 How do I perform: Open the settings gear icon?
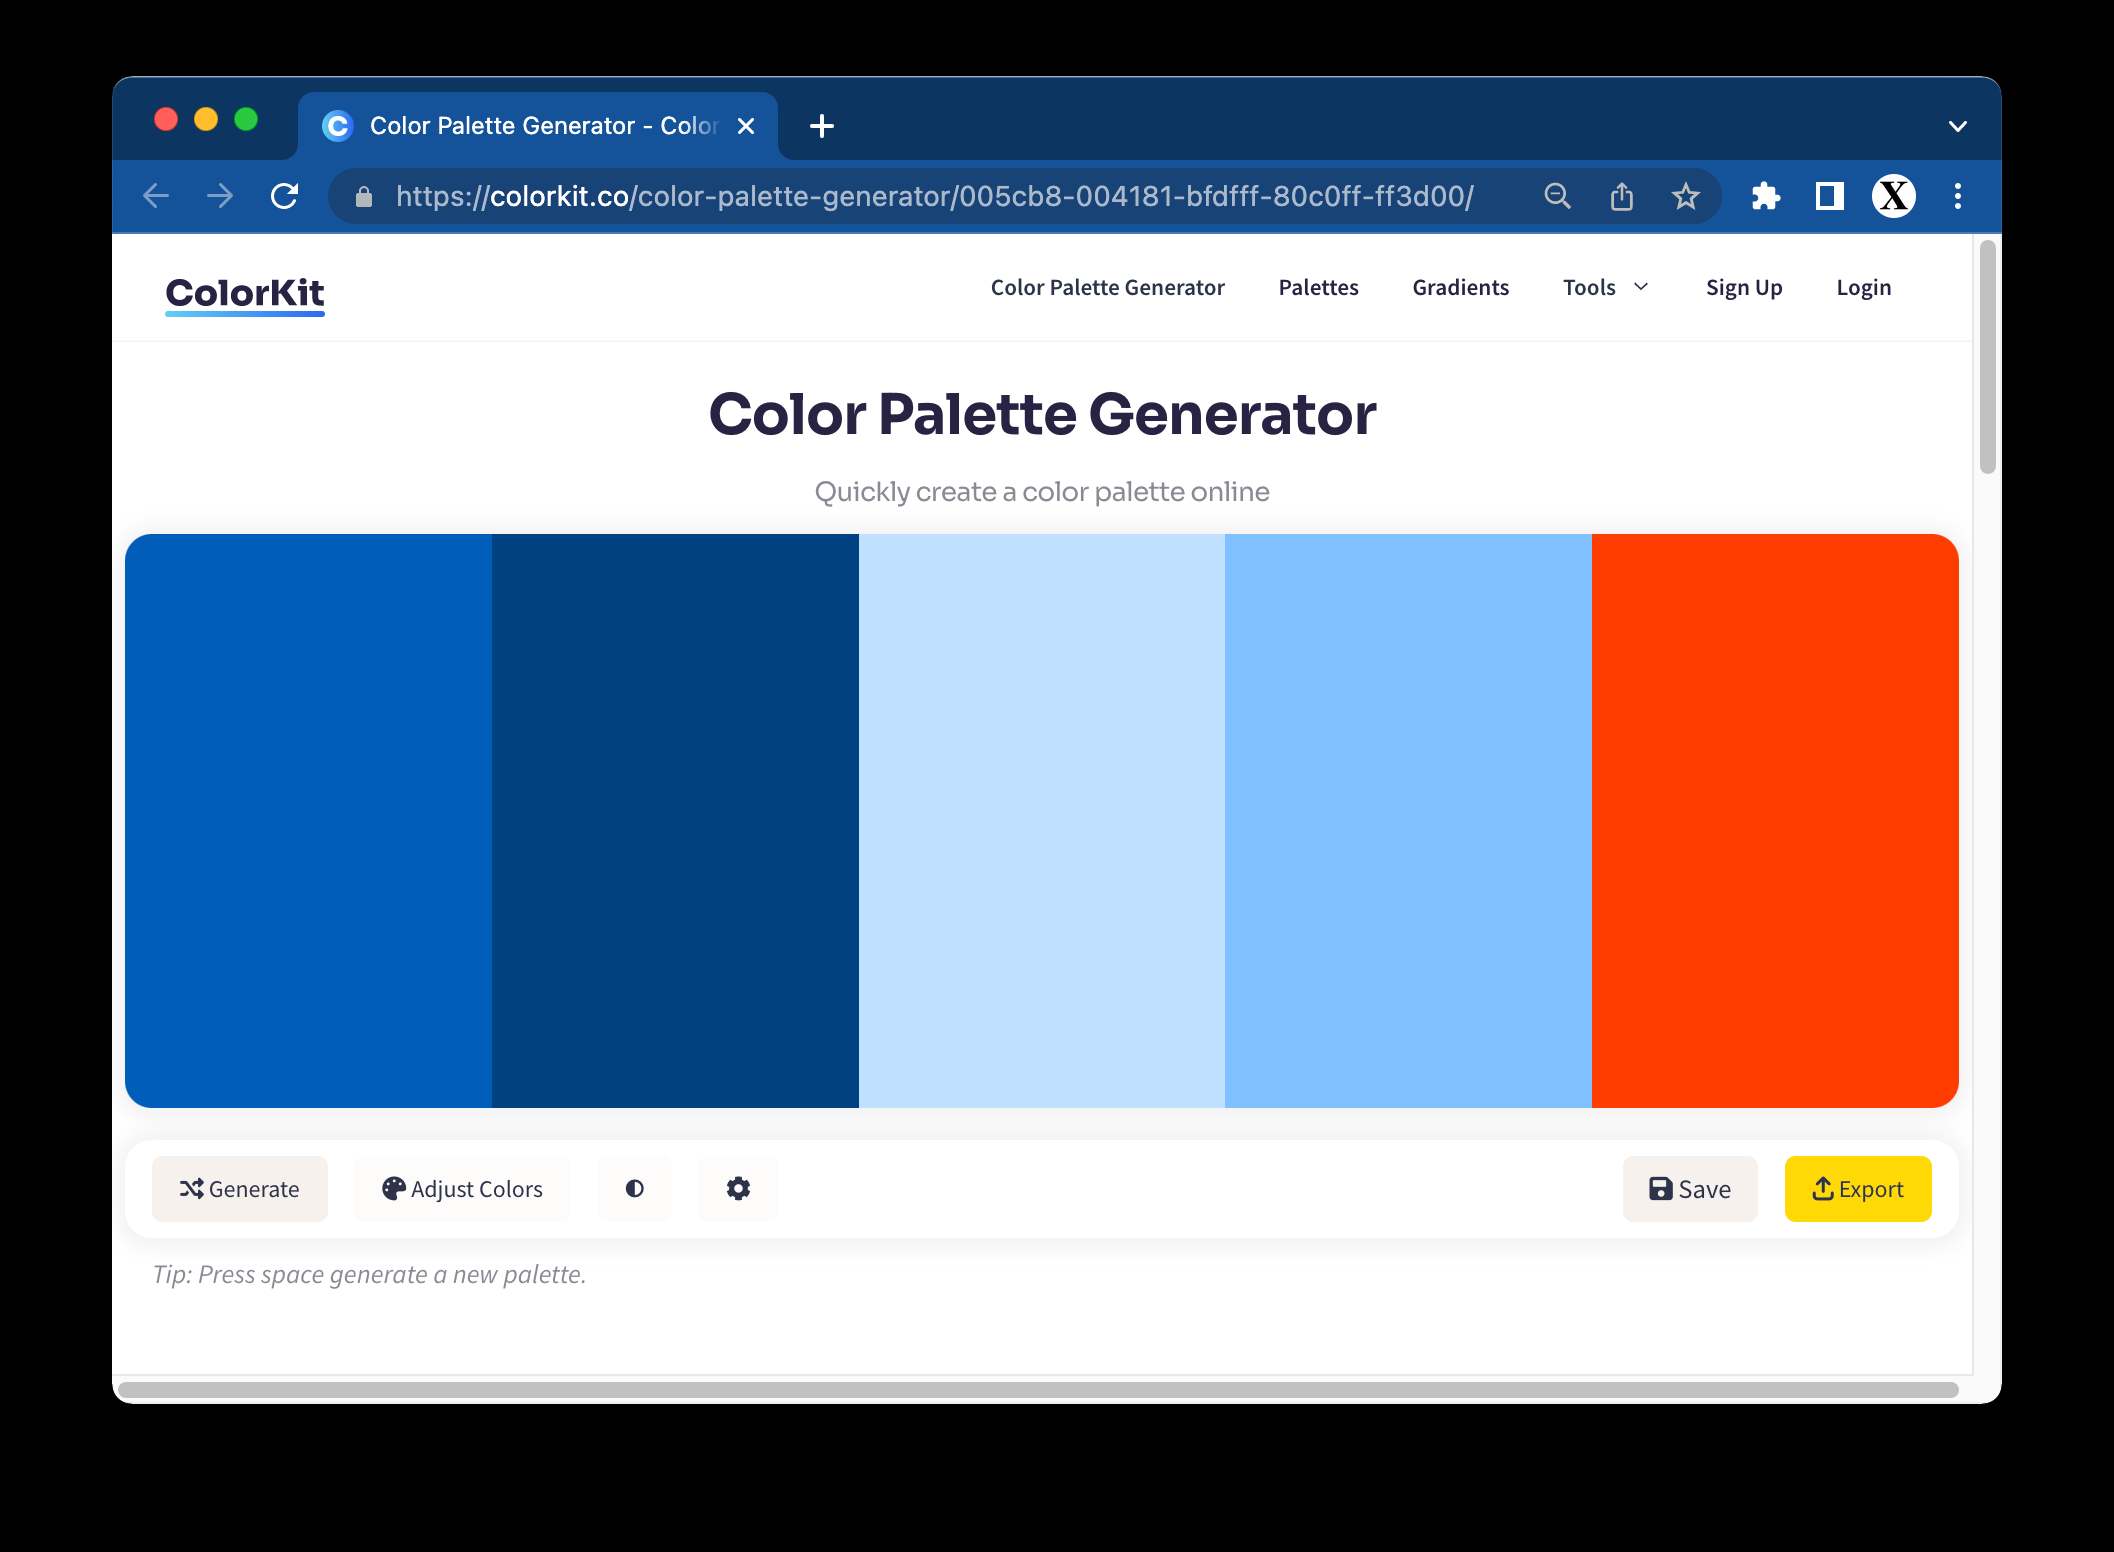pos(739,1188)
